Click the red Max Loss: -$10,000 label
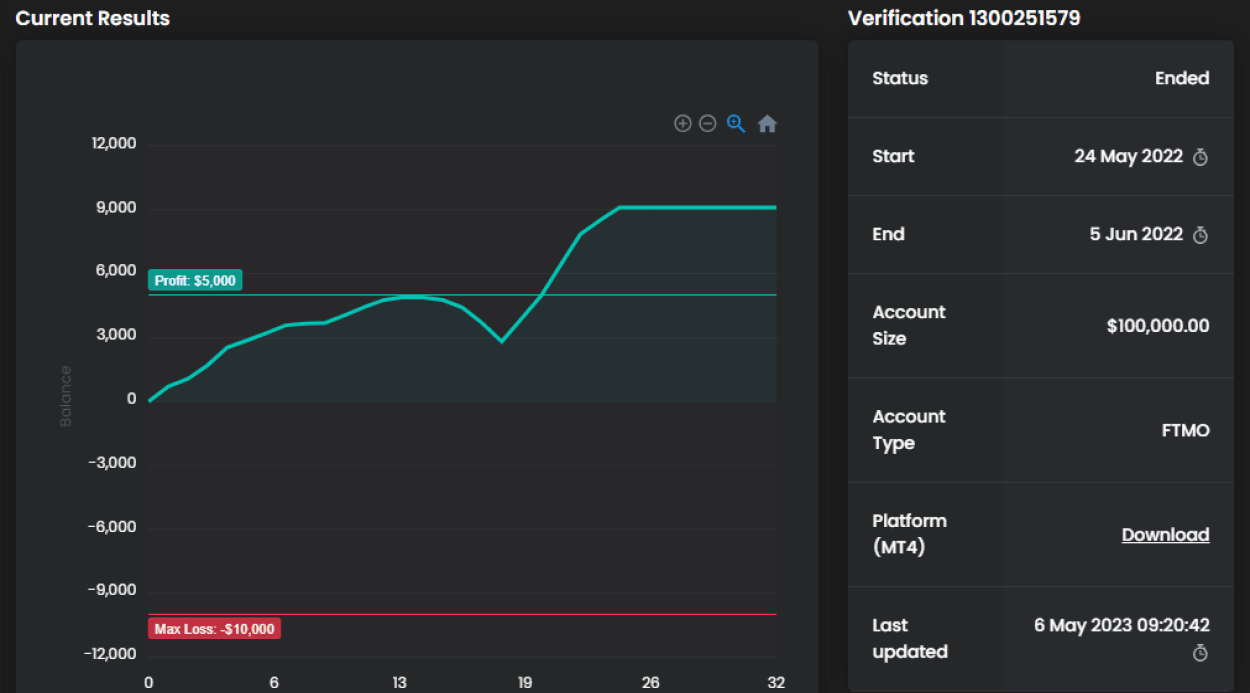The image size is (1250, 693). pyautogui.click(x=214, y=629)
